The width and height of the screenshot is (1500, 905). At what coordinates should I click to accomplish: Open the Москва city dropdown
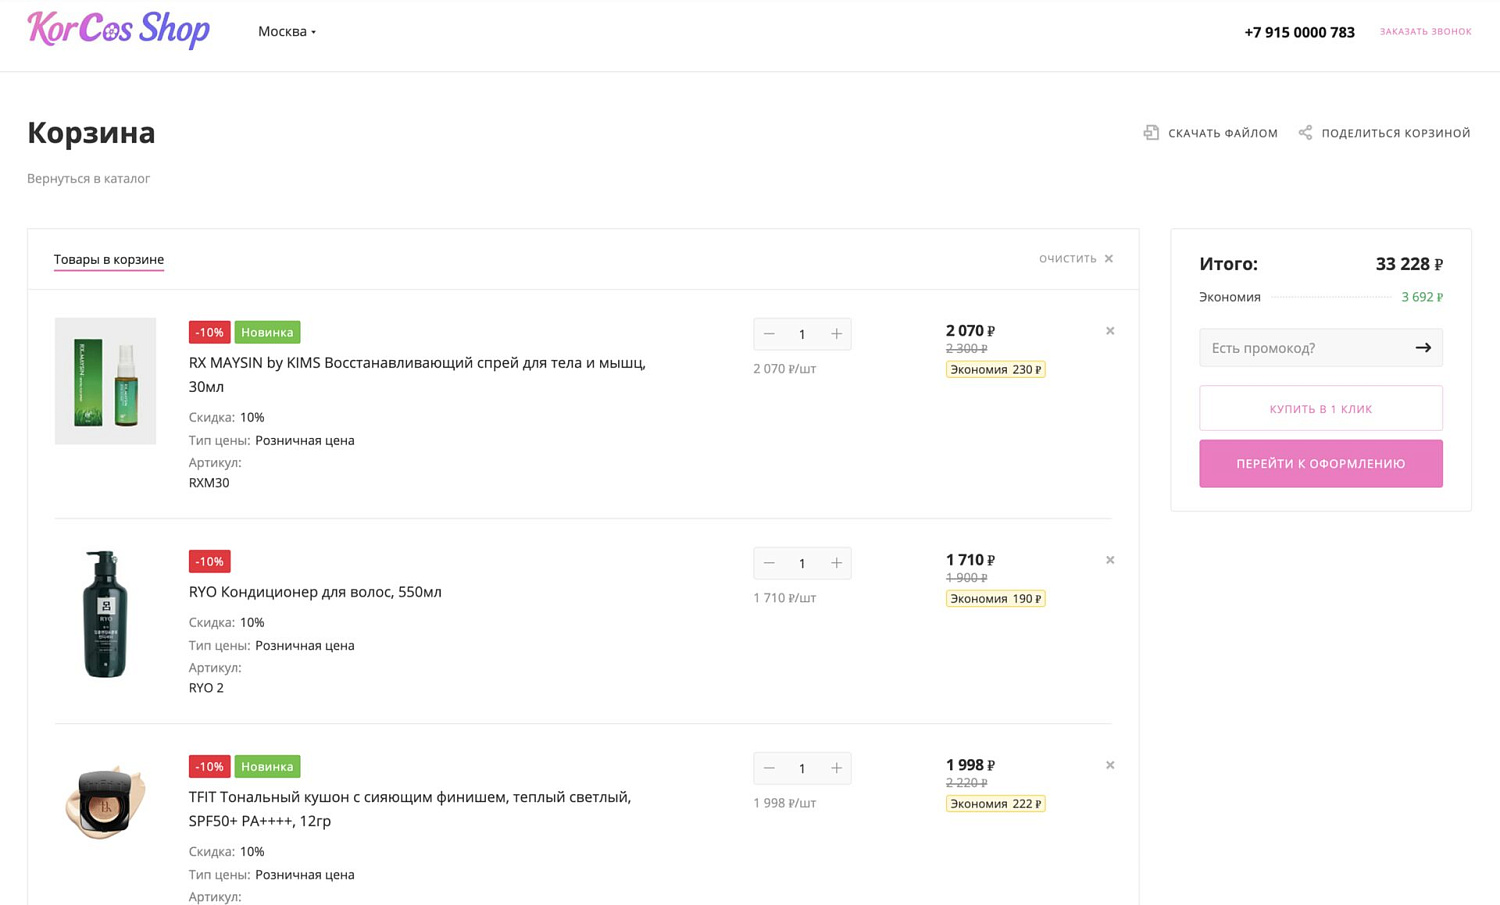[x=287, y=32]
